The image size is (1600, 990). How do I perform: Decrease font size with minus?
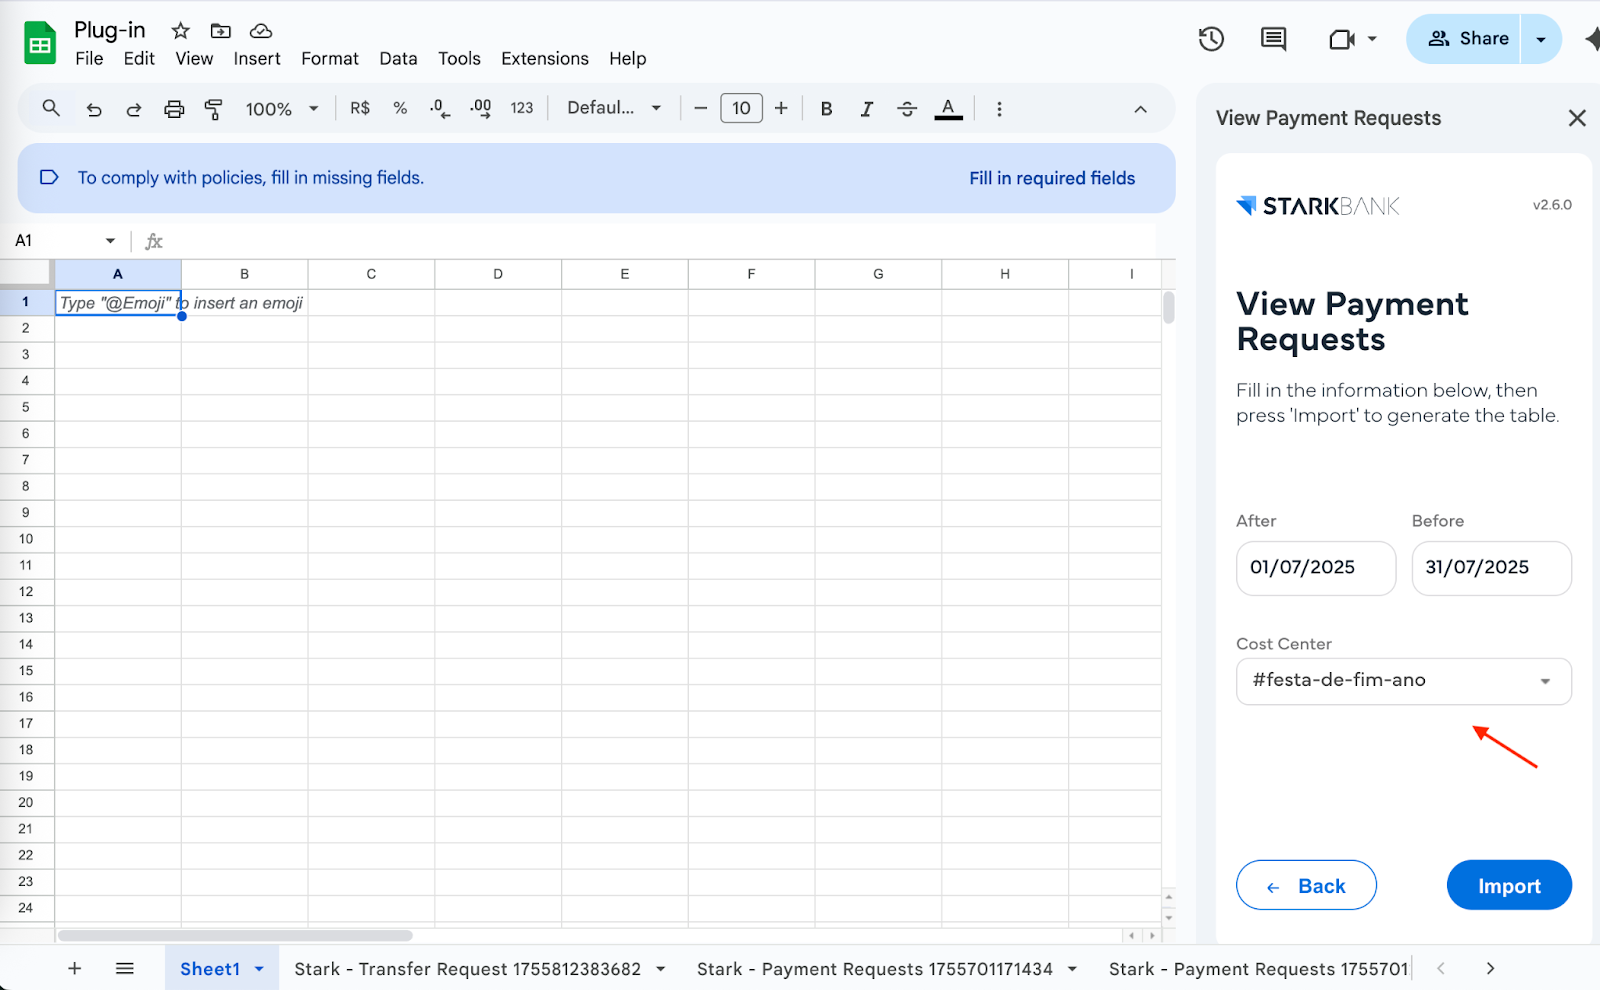(x=701, y=108)
